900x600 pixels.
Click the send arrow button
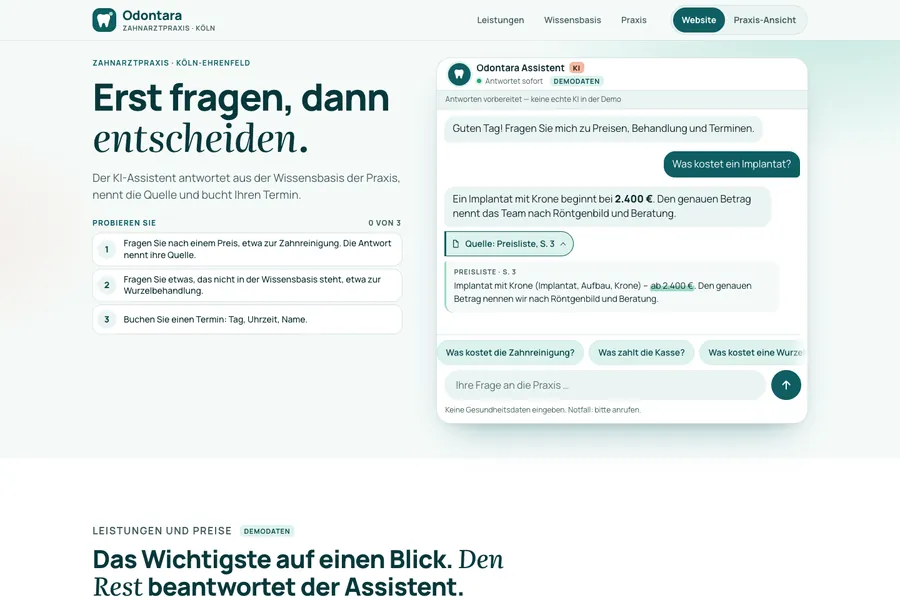tap(786, 385)
